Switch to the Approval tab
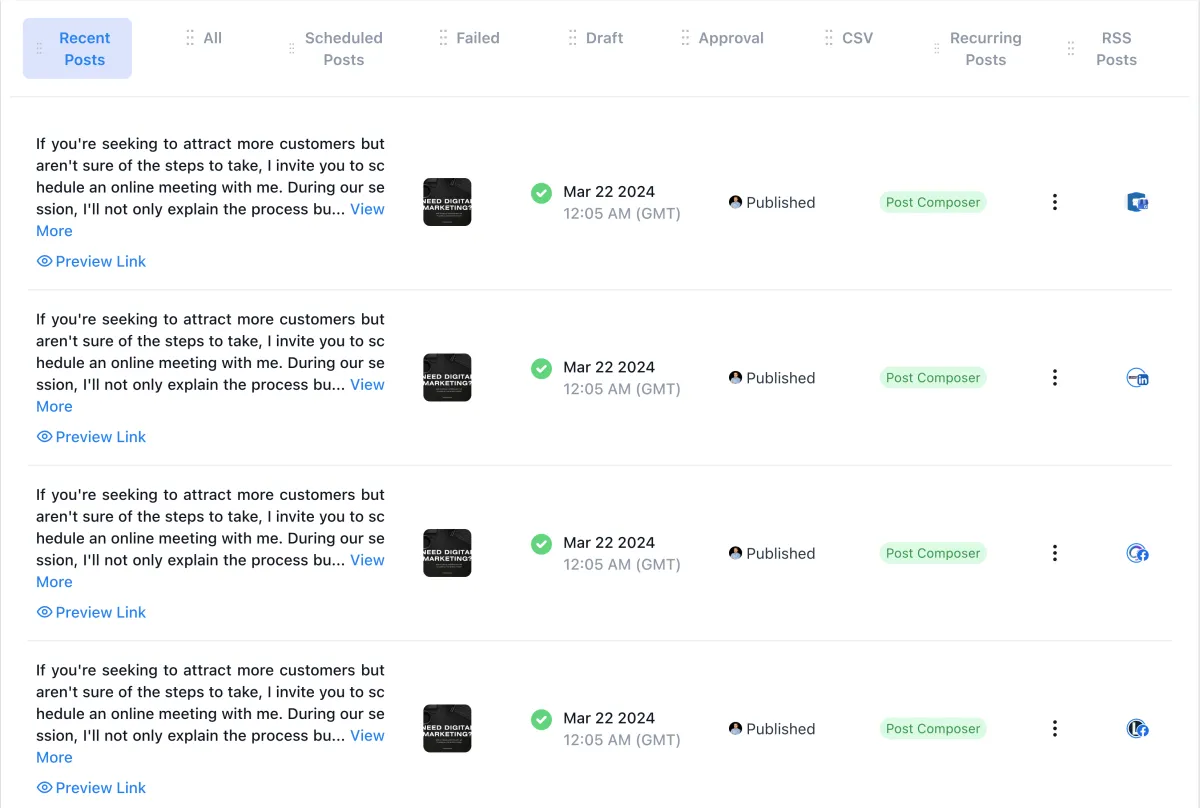1200x808 pixels. tap(730, 38)
